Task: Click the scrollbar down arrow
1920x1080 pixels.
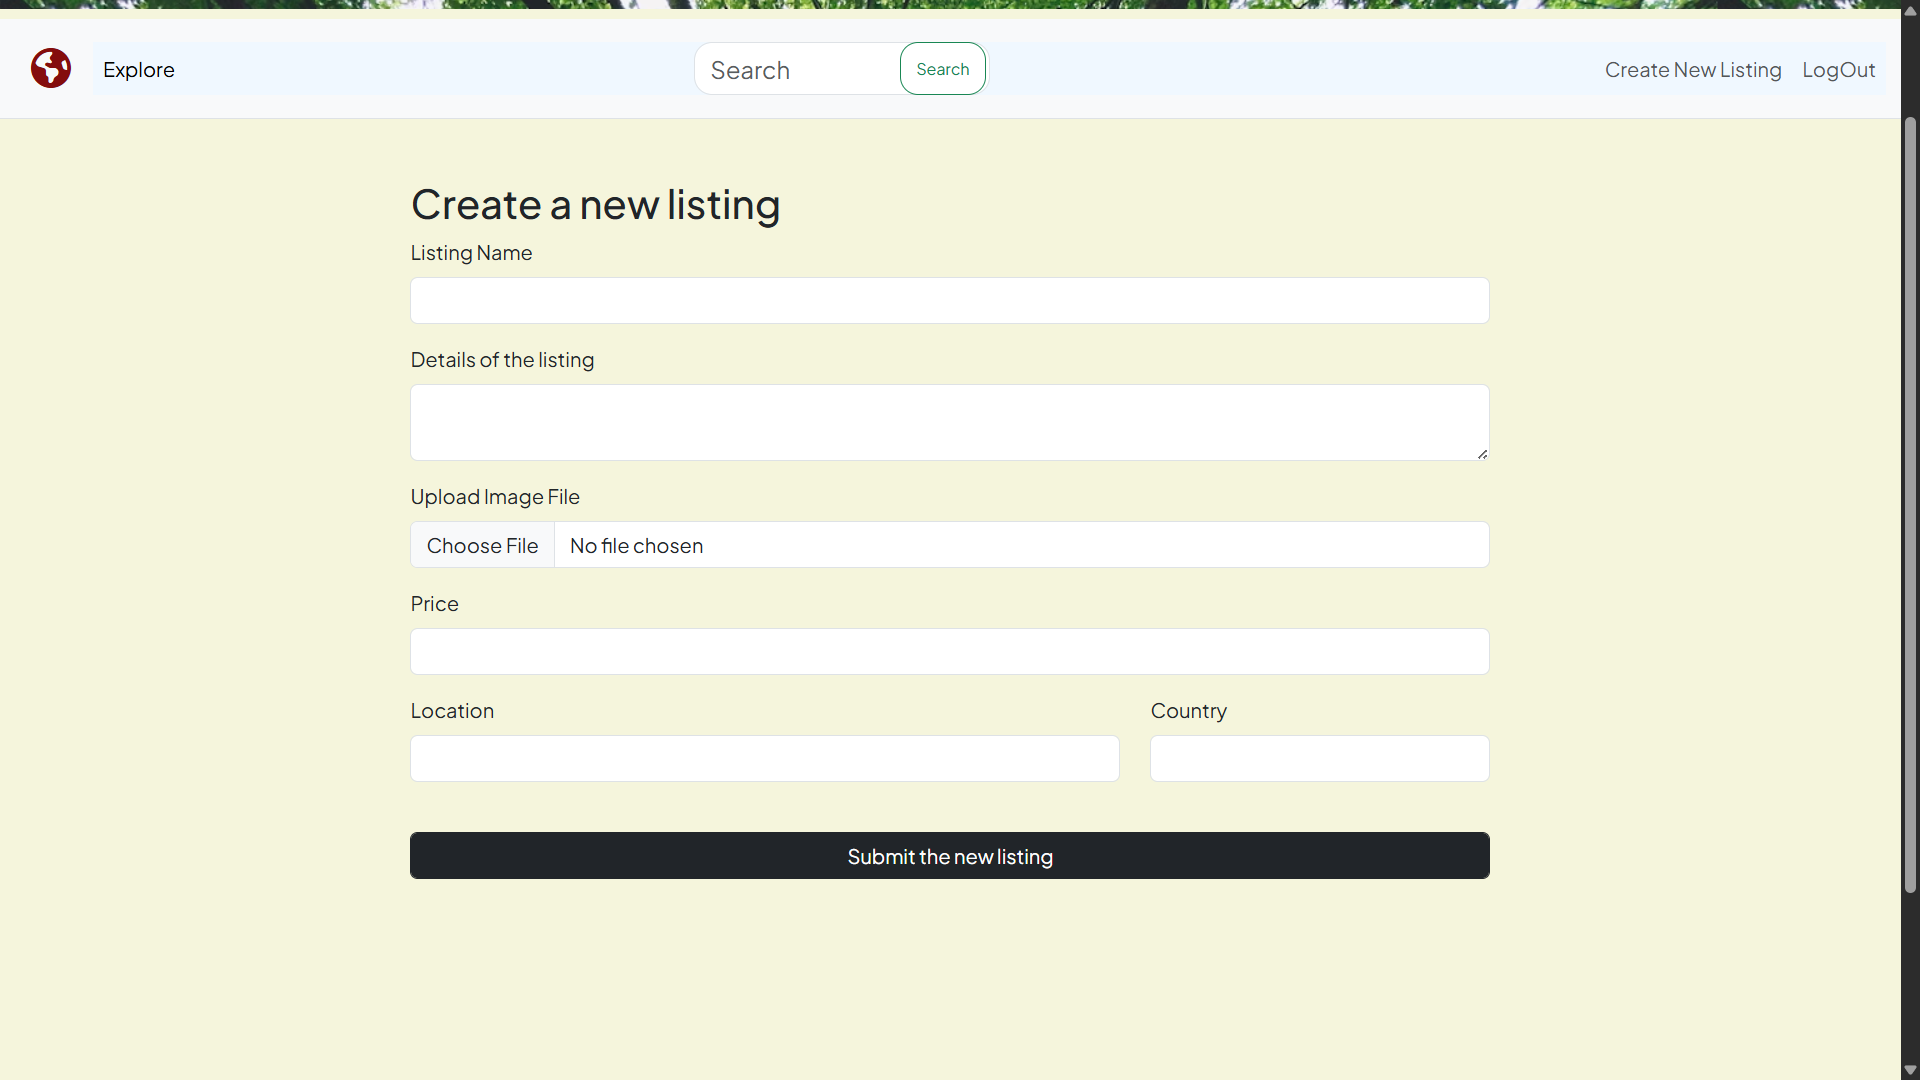Action: [1910, 1070]
